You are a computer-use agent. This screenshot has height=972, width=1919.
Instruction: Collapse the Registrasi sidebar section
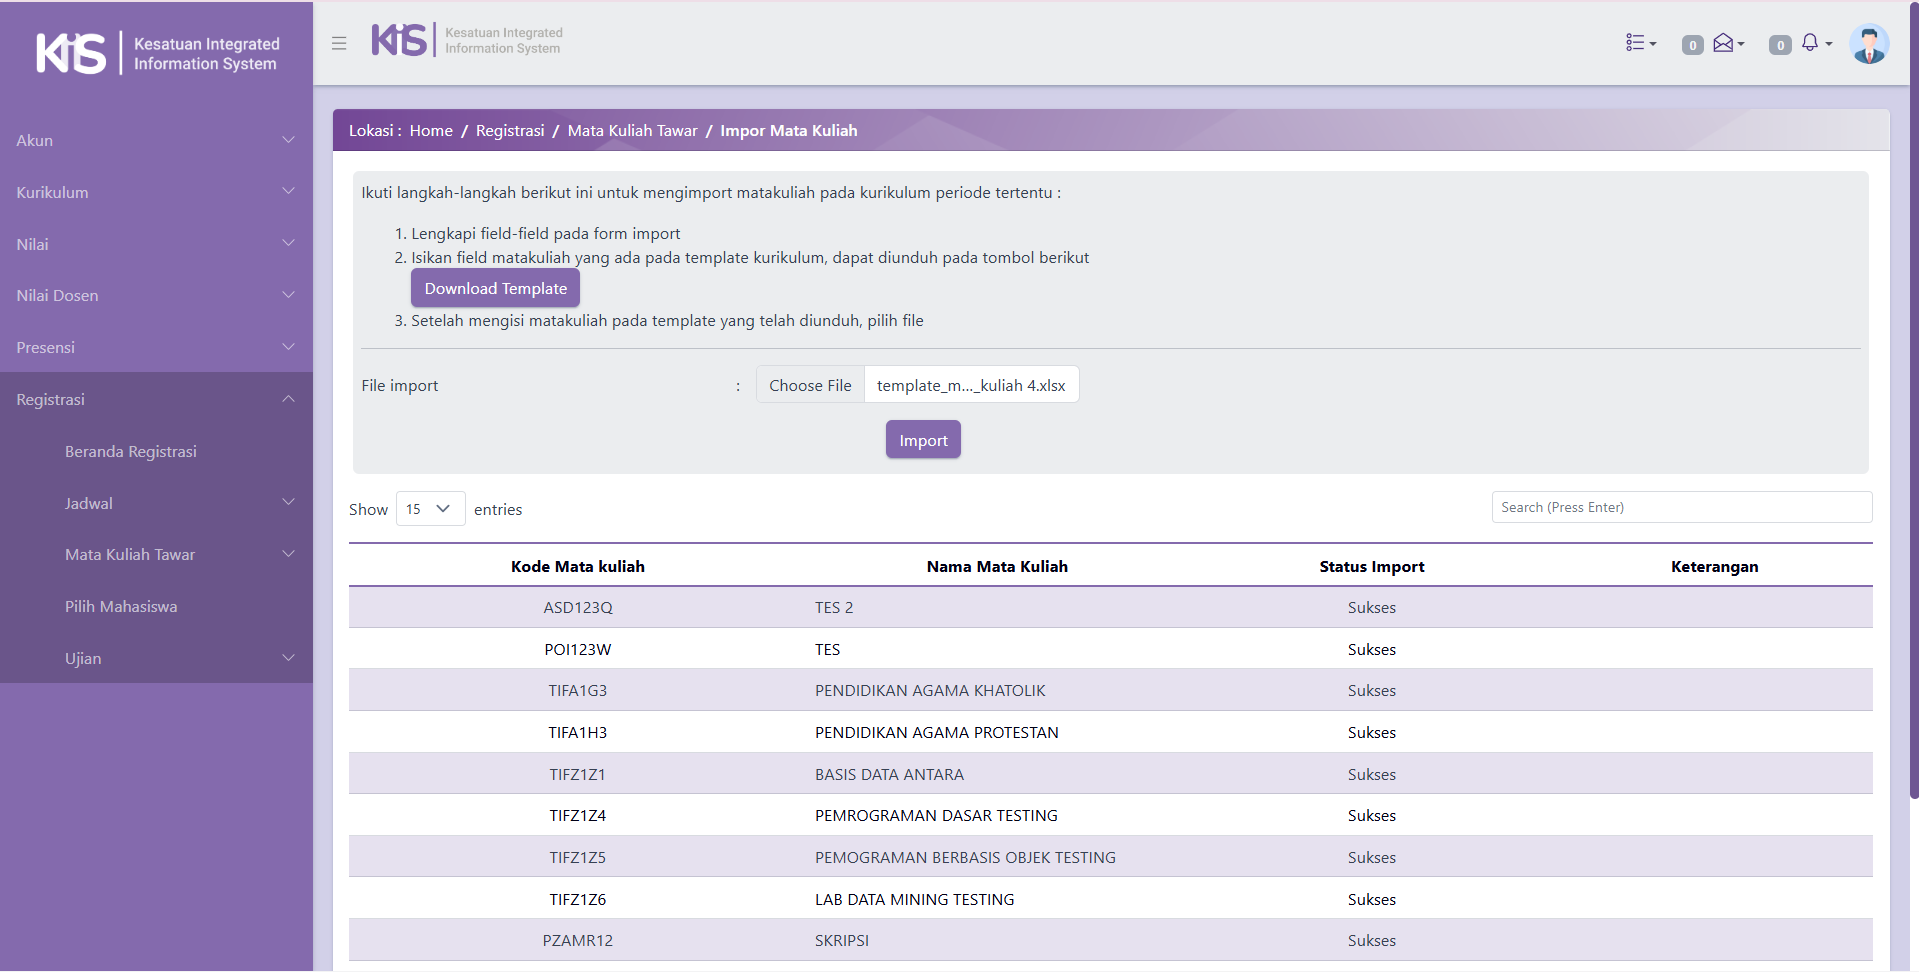[x=156, y=399]
